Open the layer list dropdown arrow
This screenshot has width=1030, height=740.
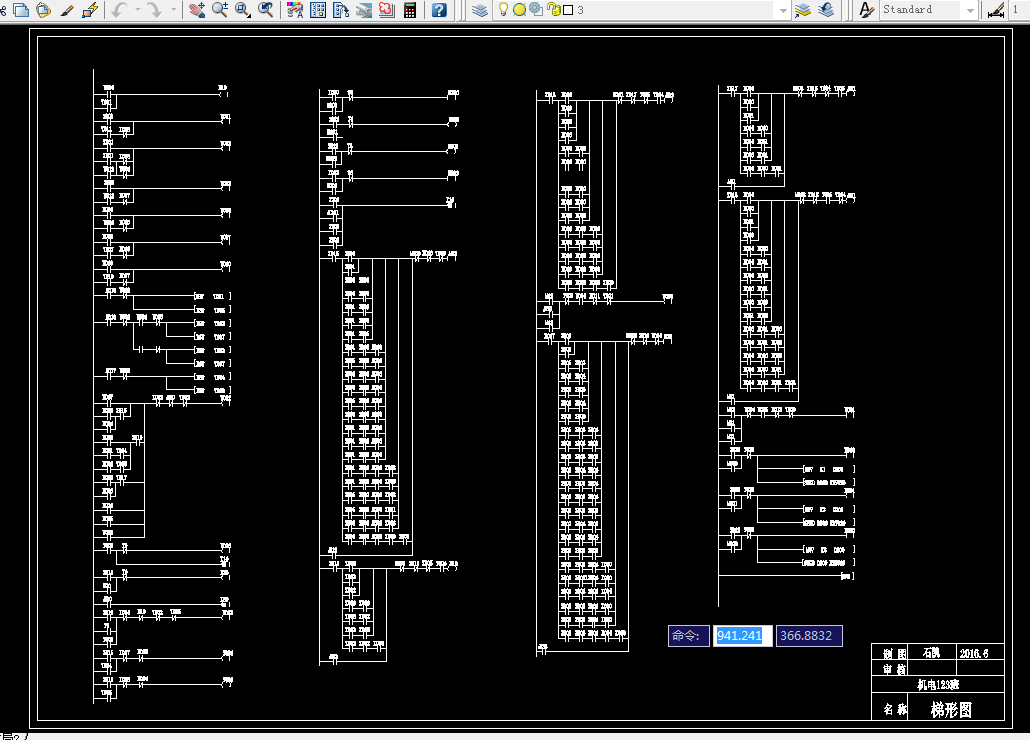[x=782, y=11]
